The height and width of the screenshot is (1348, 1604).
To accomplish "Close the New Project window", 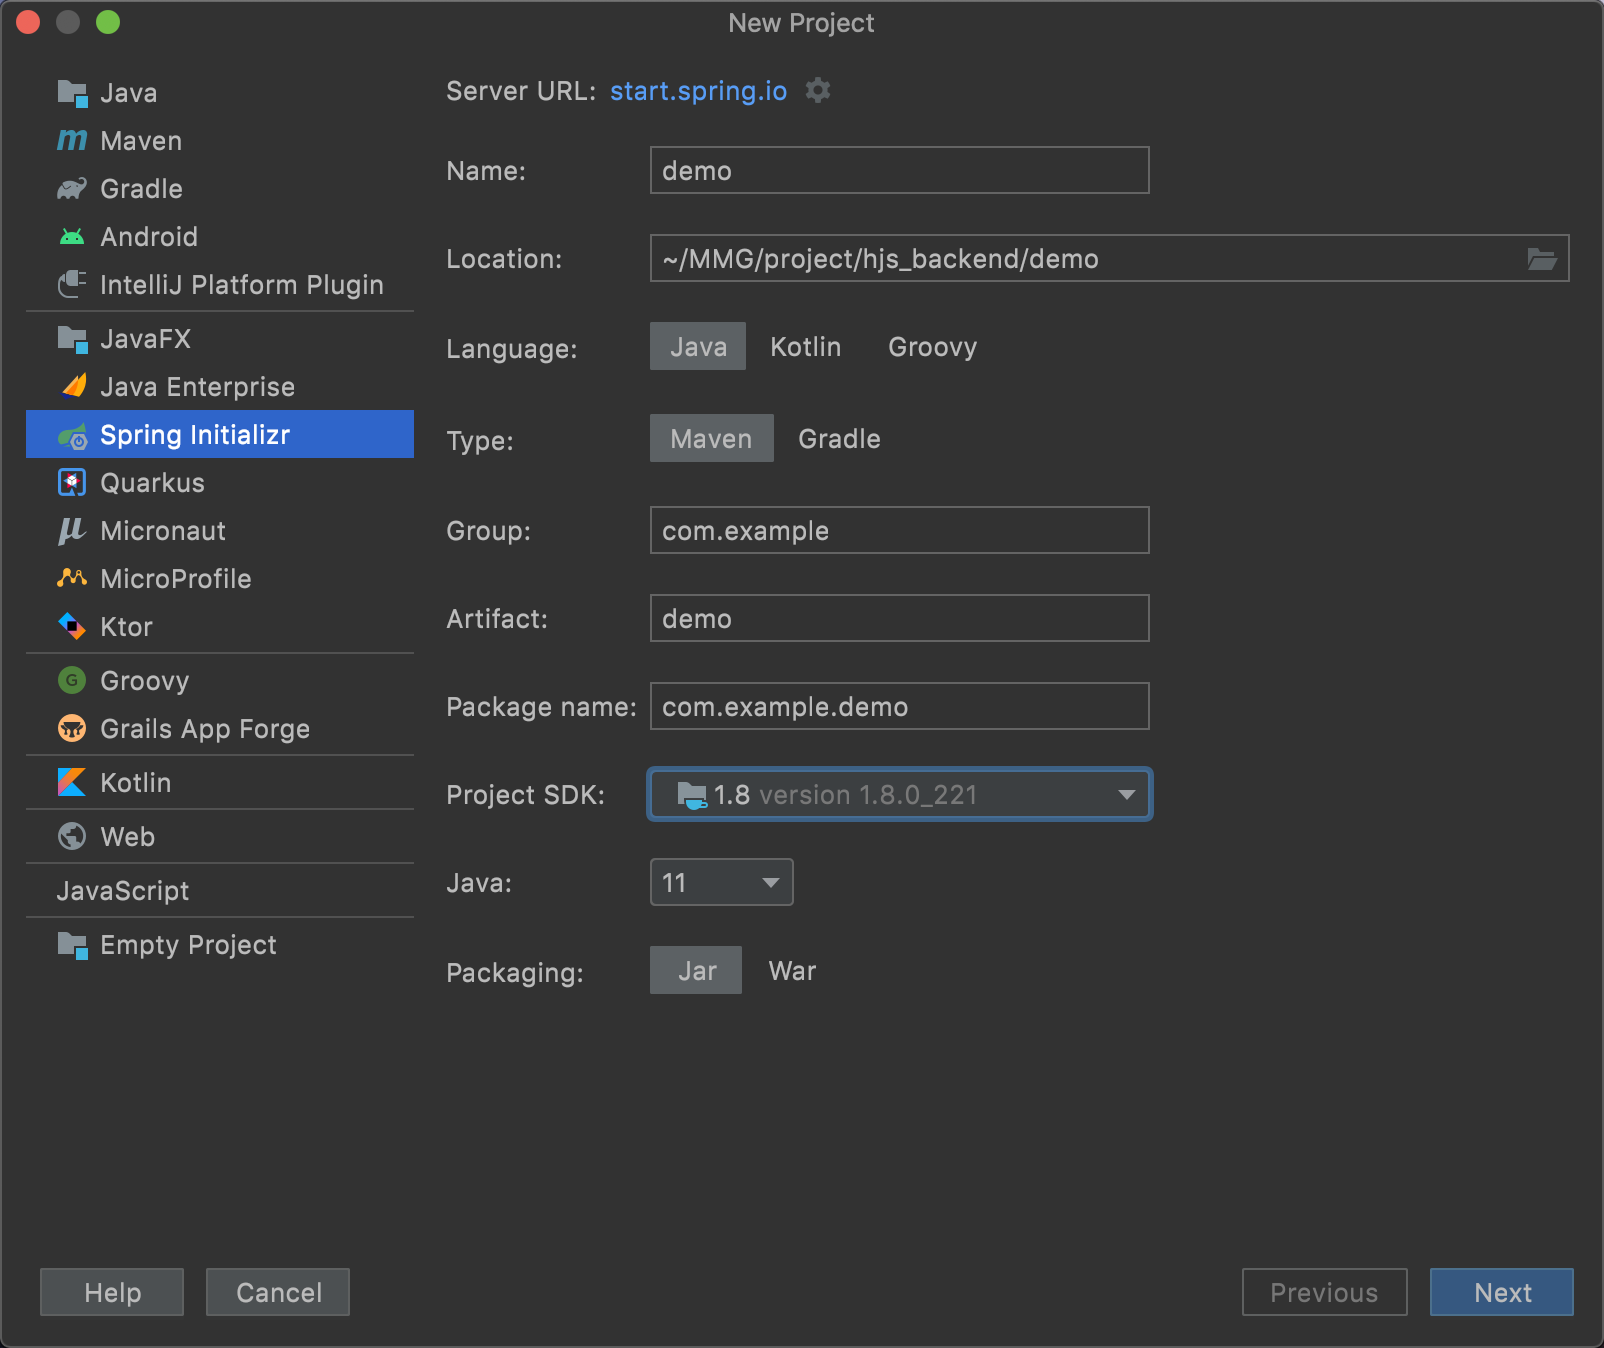I will [28, 22].
